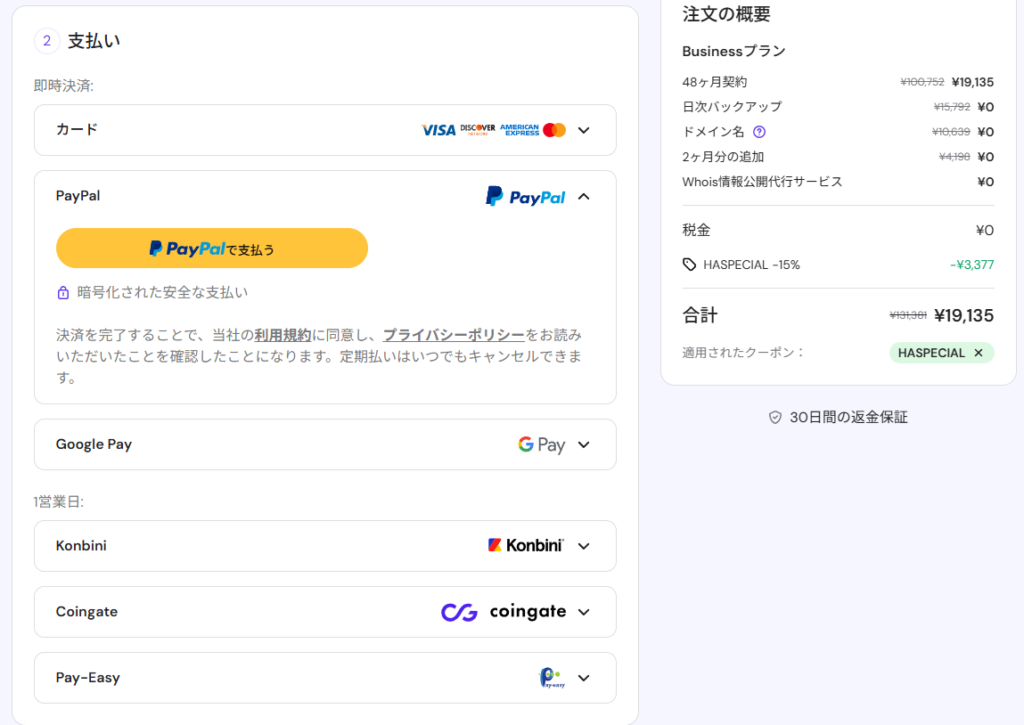Click the help icon beside ドメイン名

pos(759,132)
